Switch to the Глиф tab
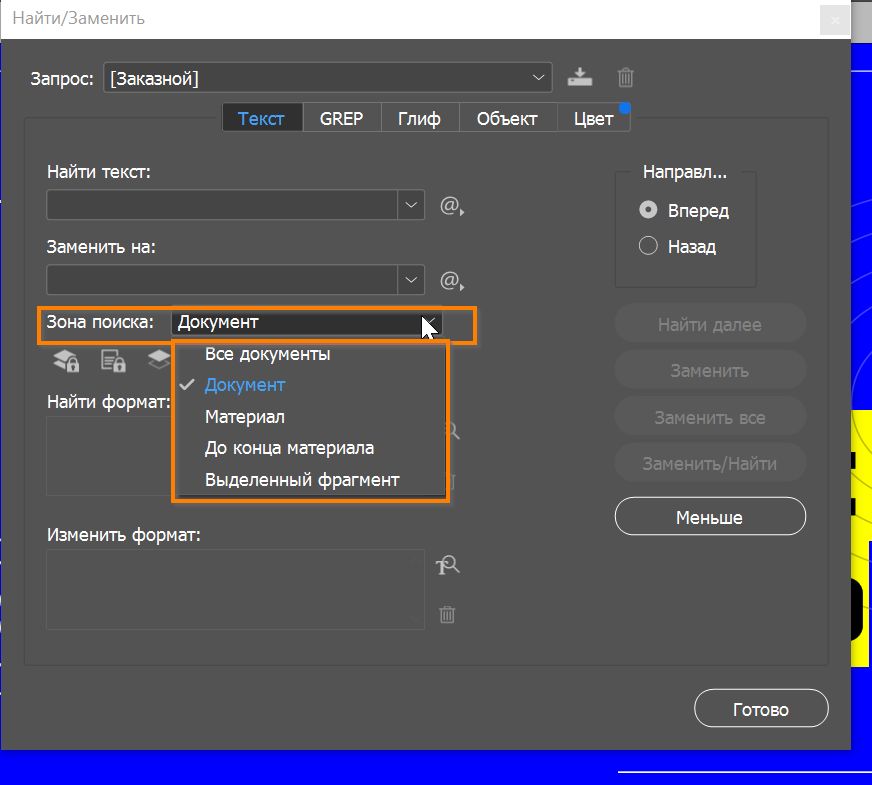This screenshot has width=872, height=785. pos(420,118)
